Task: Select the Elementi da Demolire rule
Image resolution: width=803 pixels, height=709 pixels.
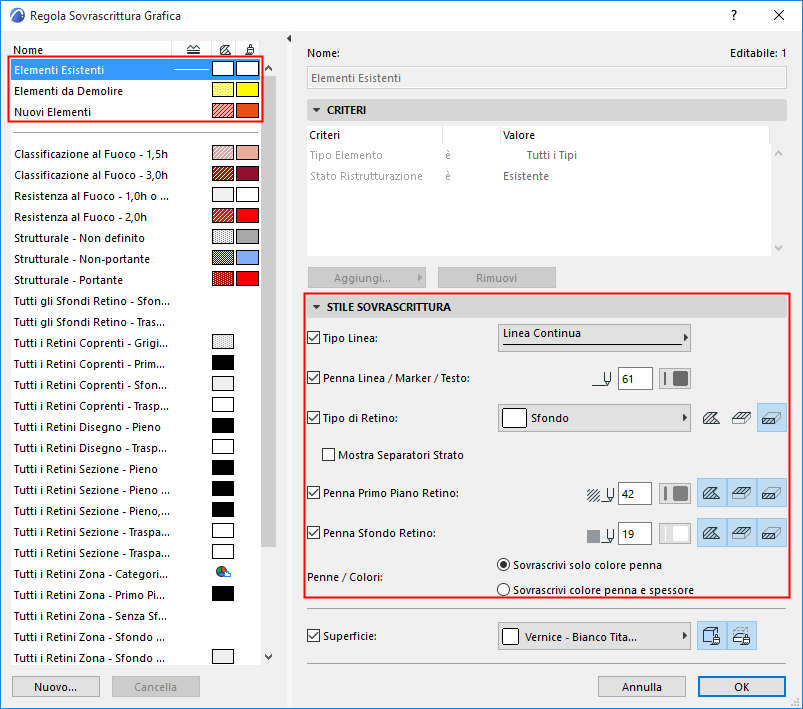Action: pyautogui.click(x=136, y=91)
